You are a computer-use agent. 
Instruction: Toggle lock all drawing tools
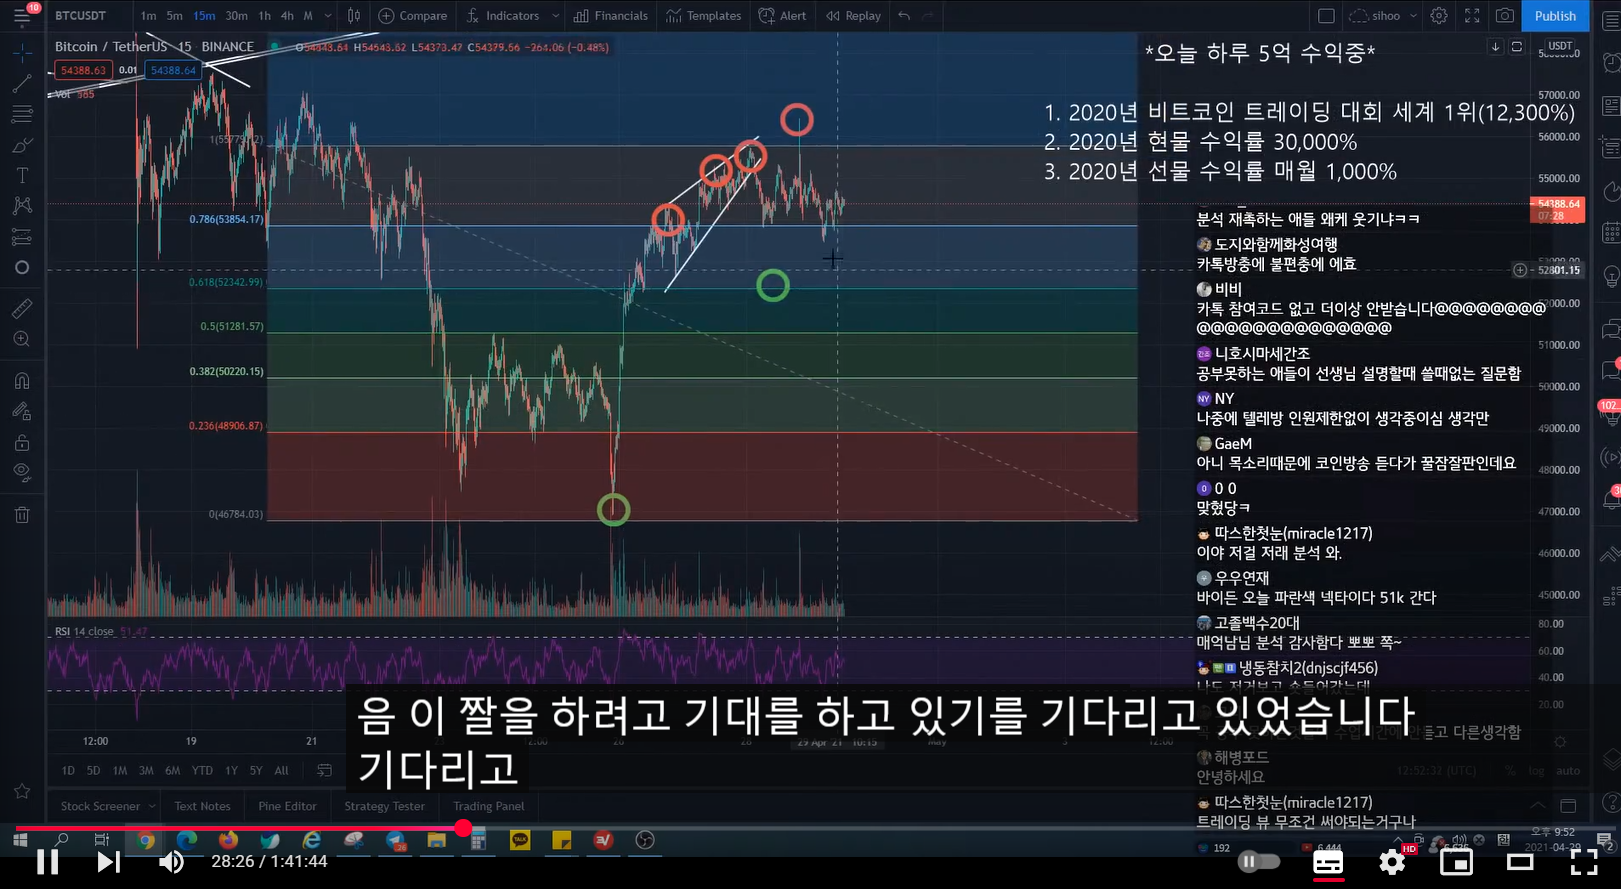click(x=22, y=442)
